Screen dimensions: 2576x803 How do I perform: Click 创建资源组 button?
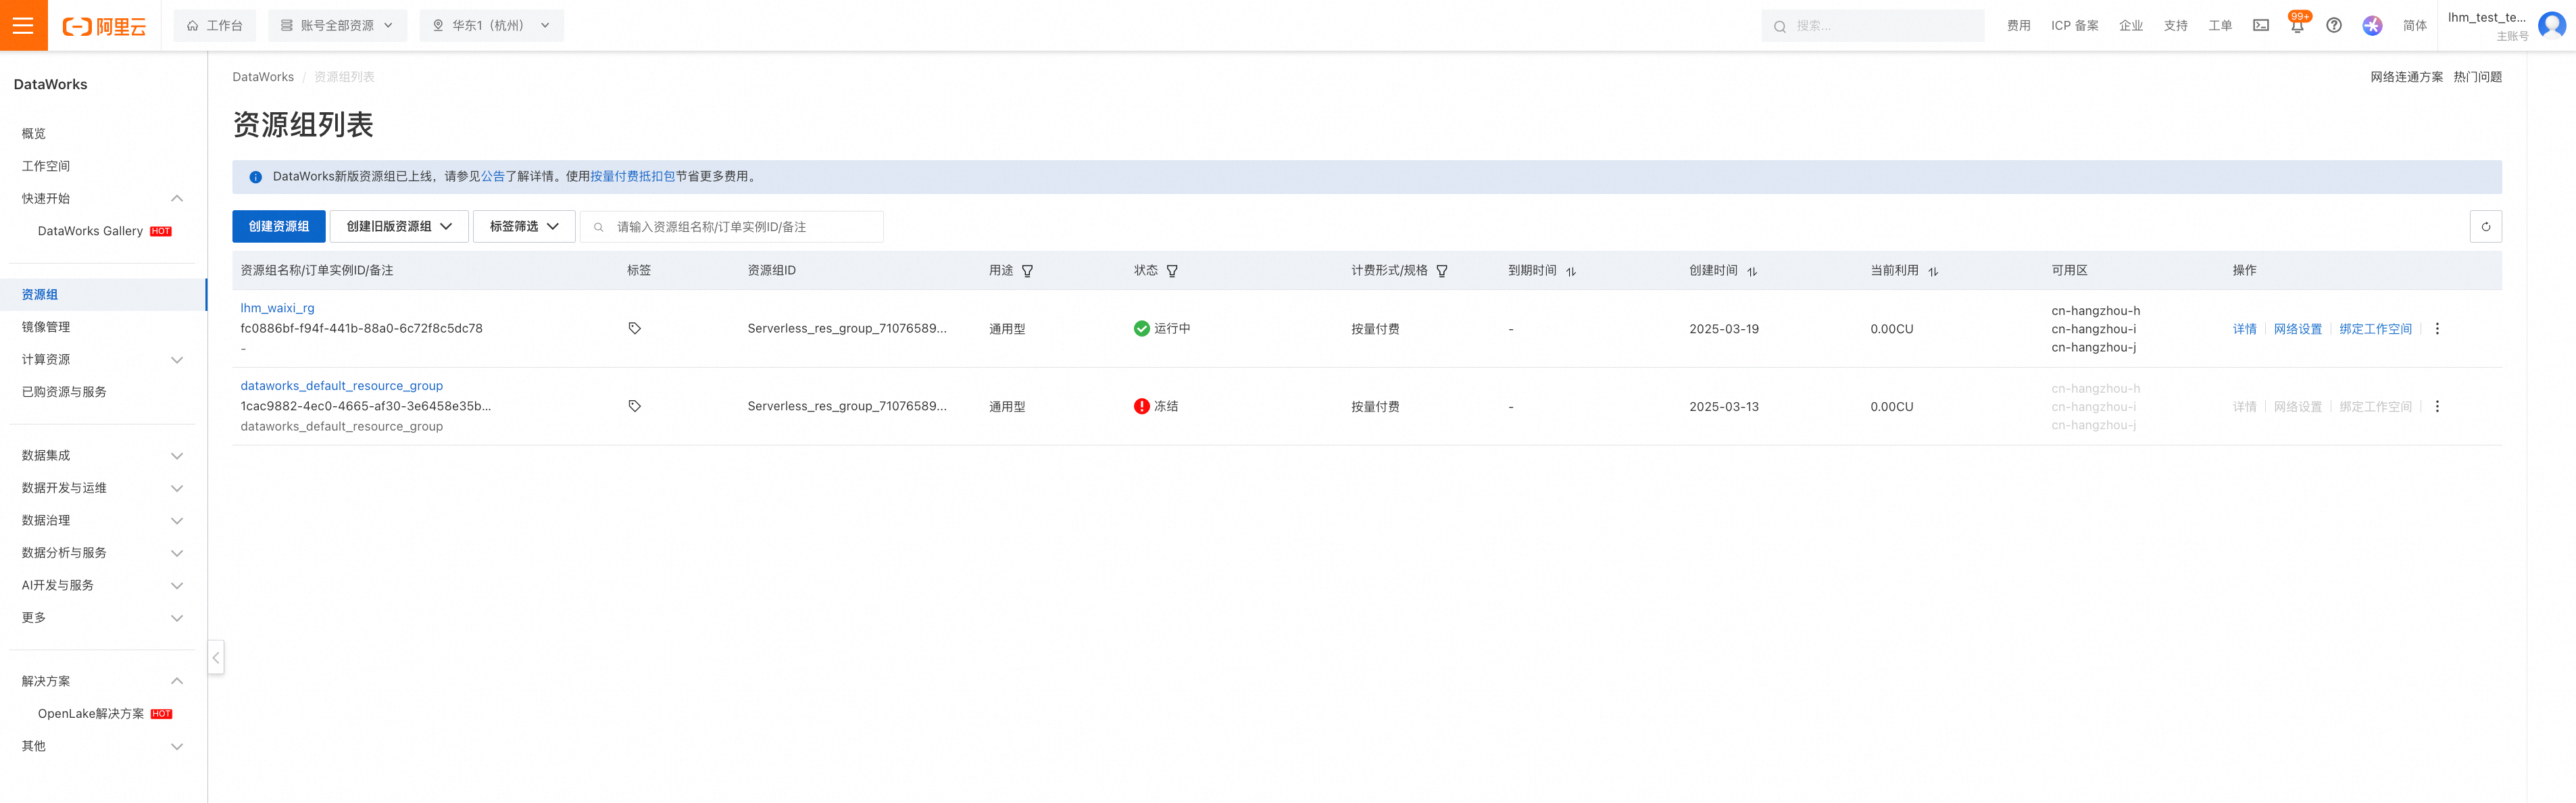click(x=279, y=227)
